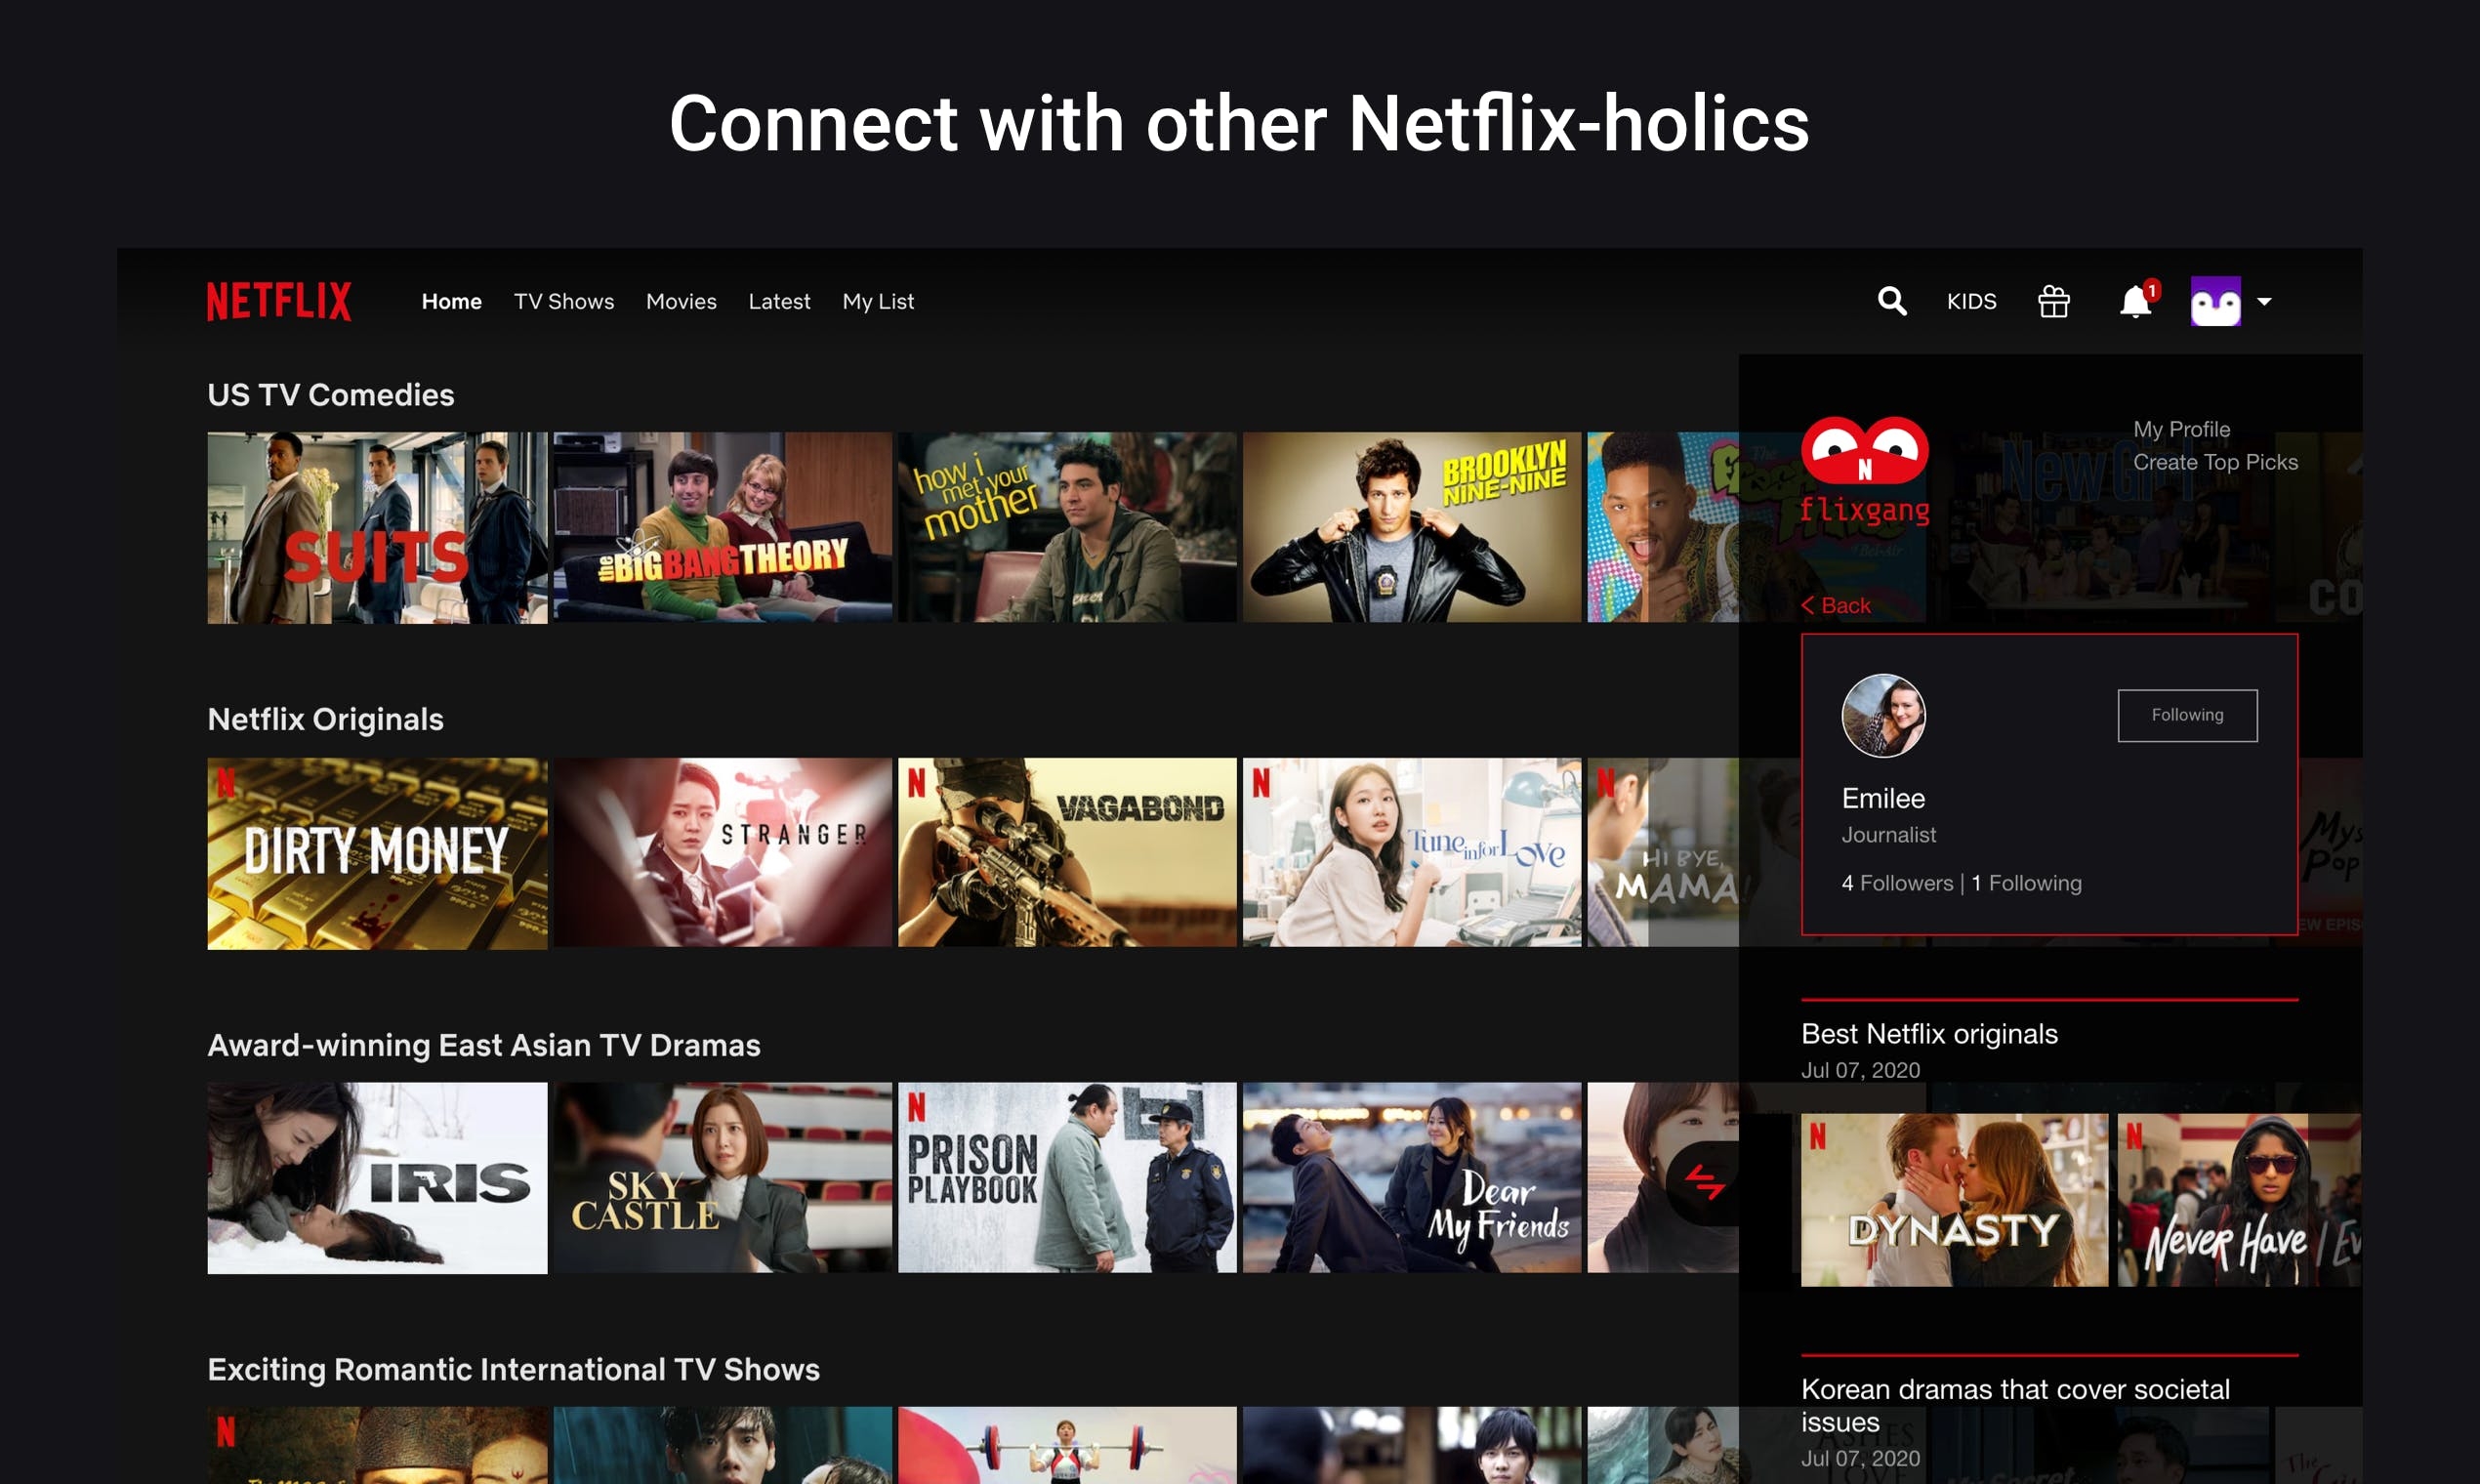2480x1484 pixels.
Task: Click the purple profile avatar
Action: (2215, 301)
